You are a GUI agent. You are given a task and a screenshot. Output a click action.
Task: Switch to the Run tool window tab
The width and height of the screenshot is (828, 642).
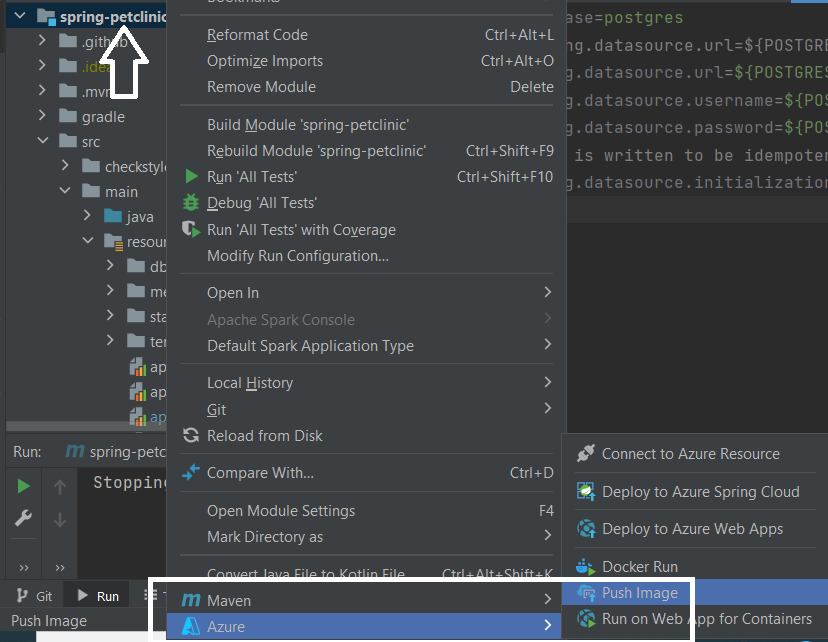click(98, 596)
